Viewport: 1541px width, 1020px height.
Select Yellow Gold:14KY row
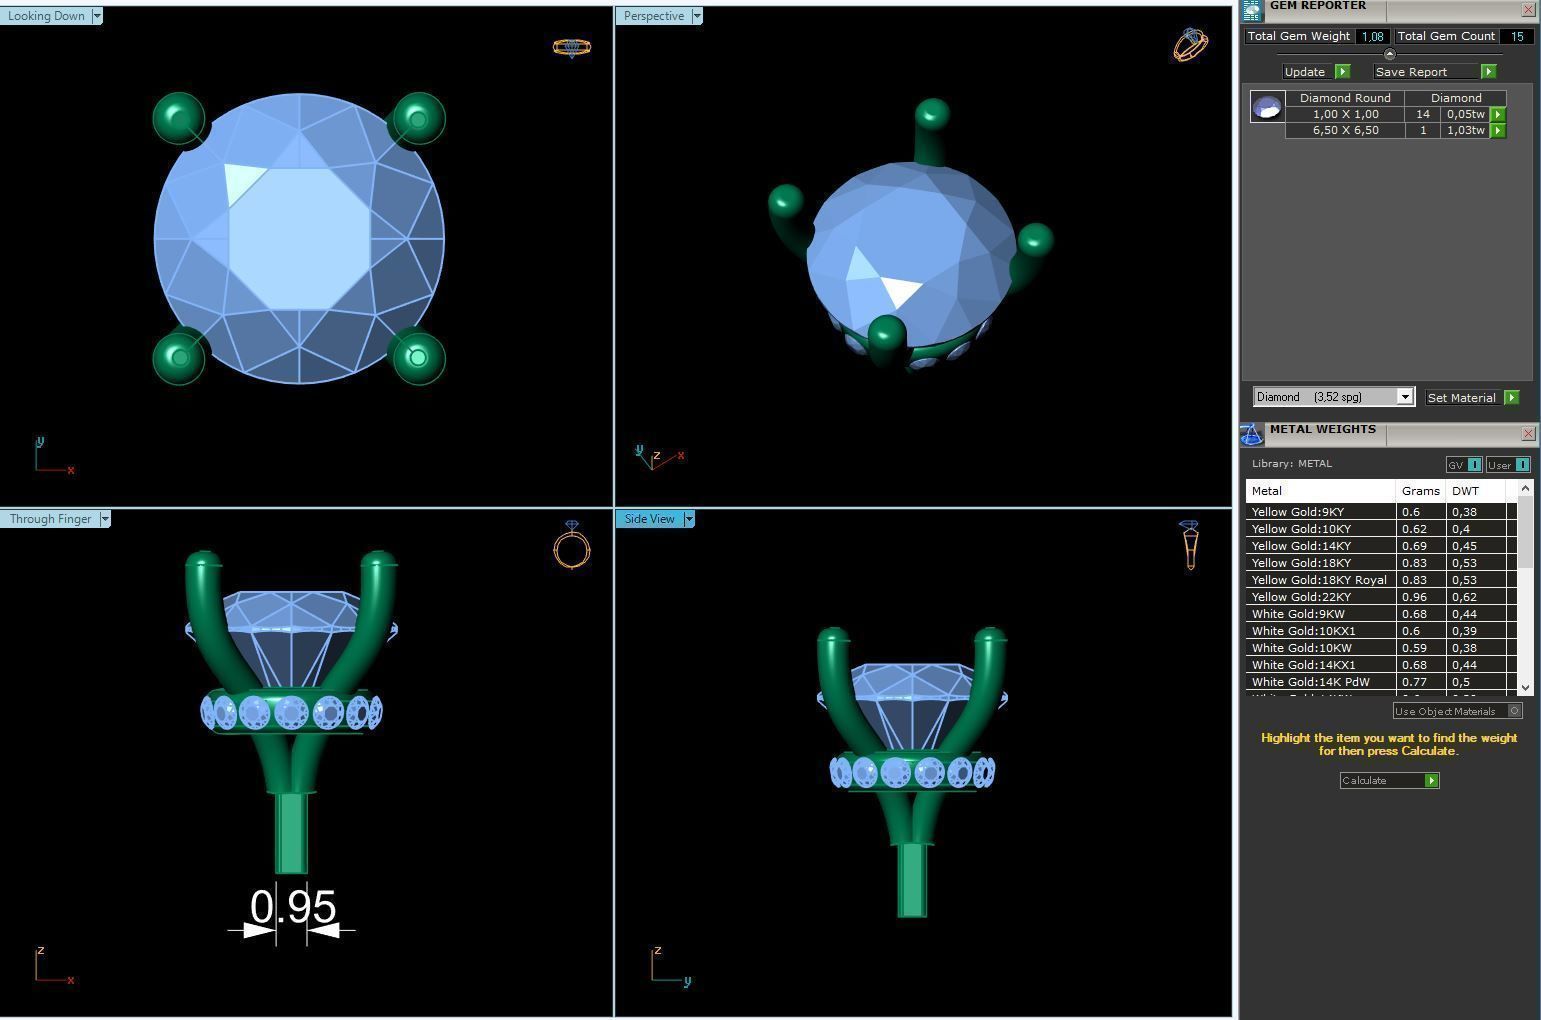click(1381, 546)
